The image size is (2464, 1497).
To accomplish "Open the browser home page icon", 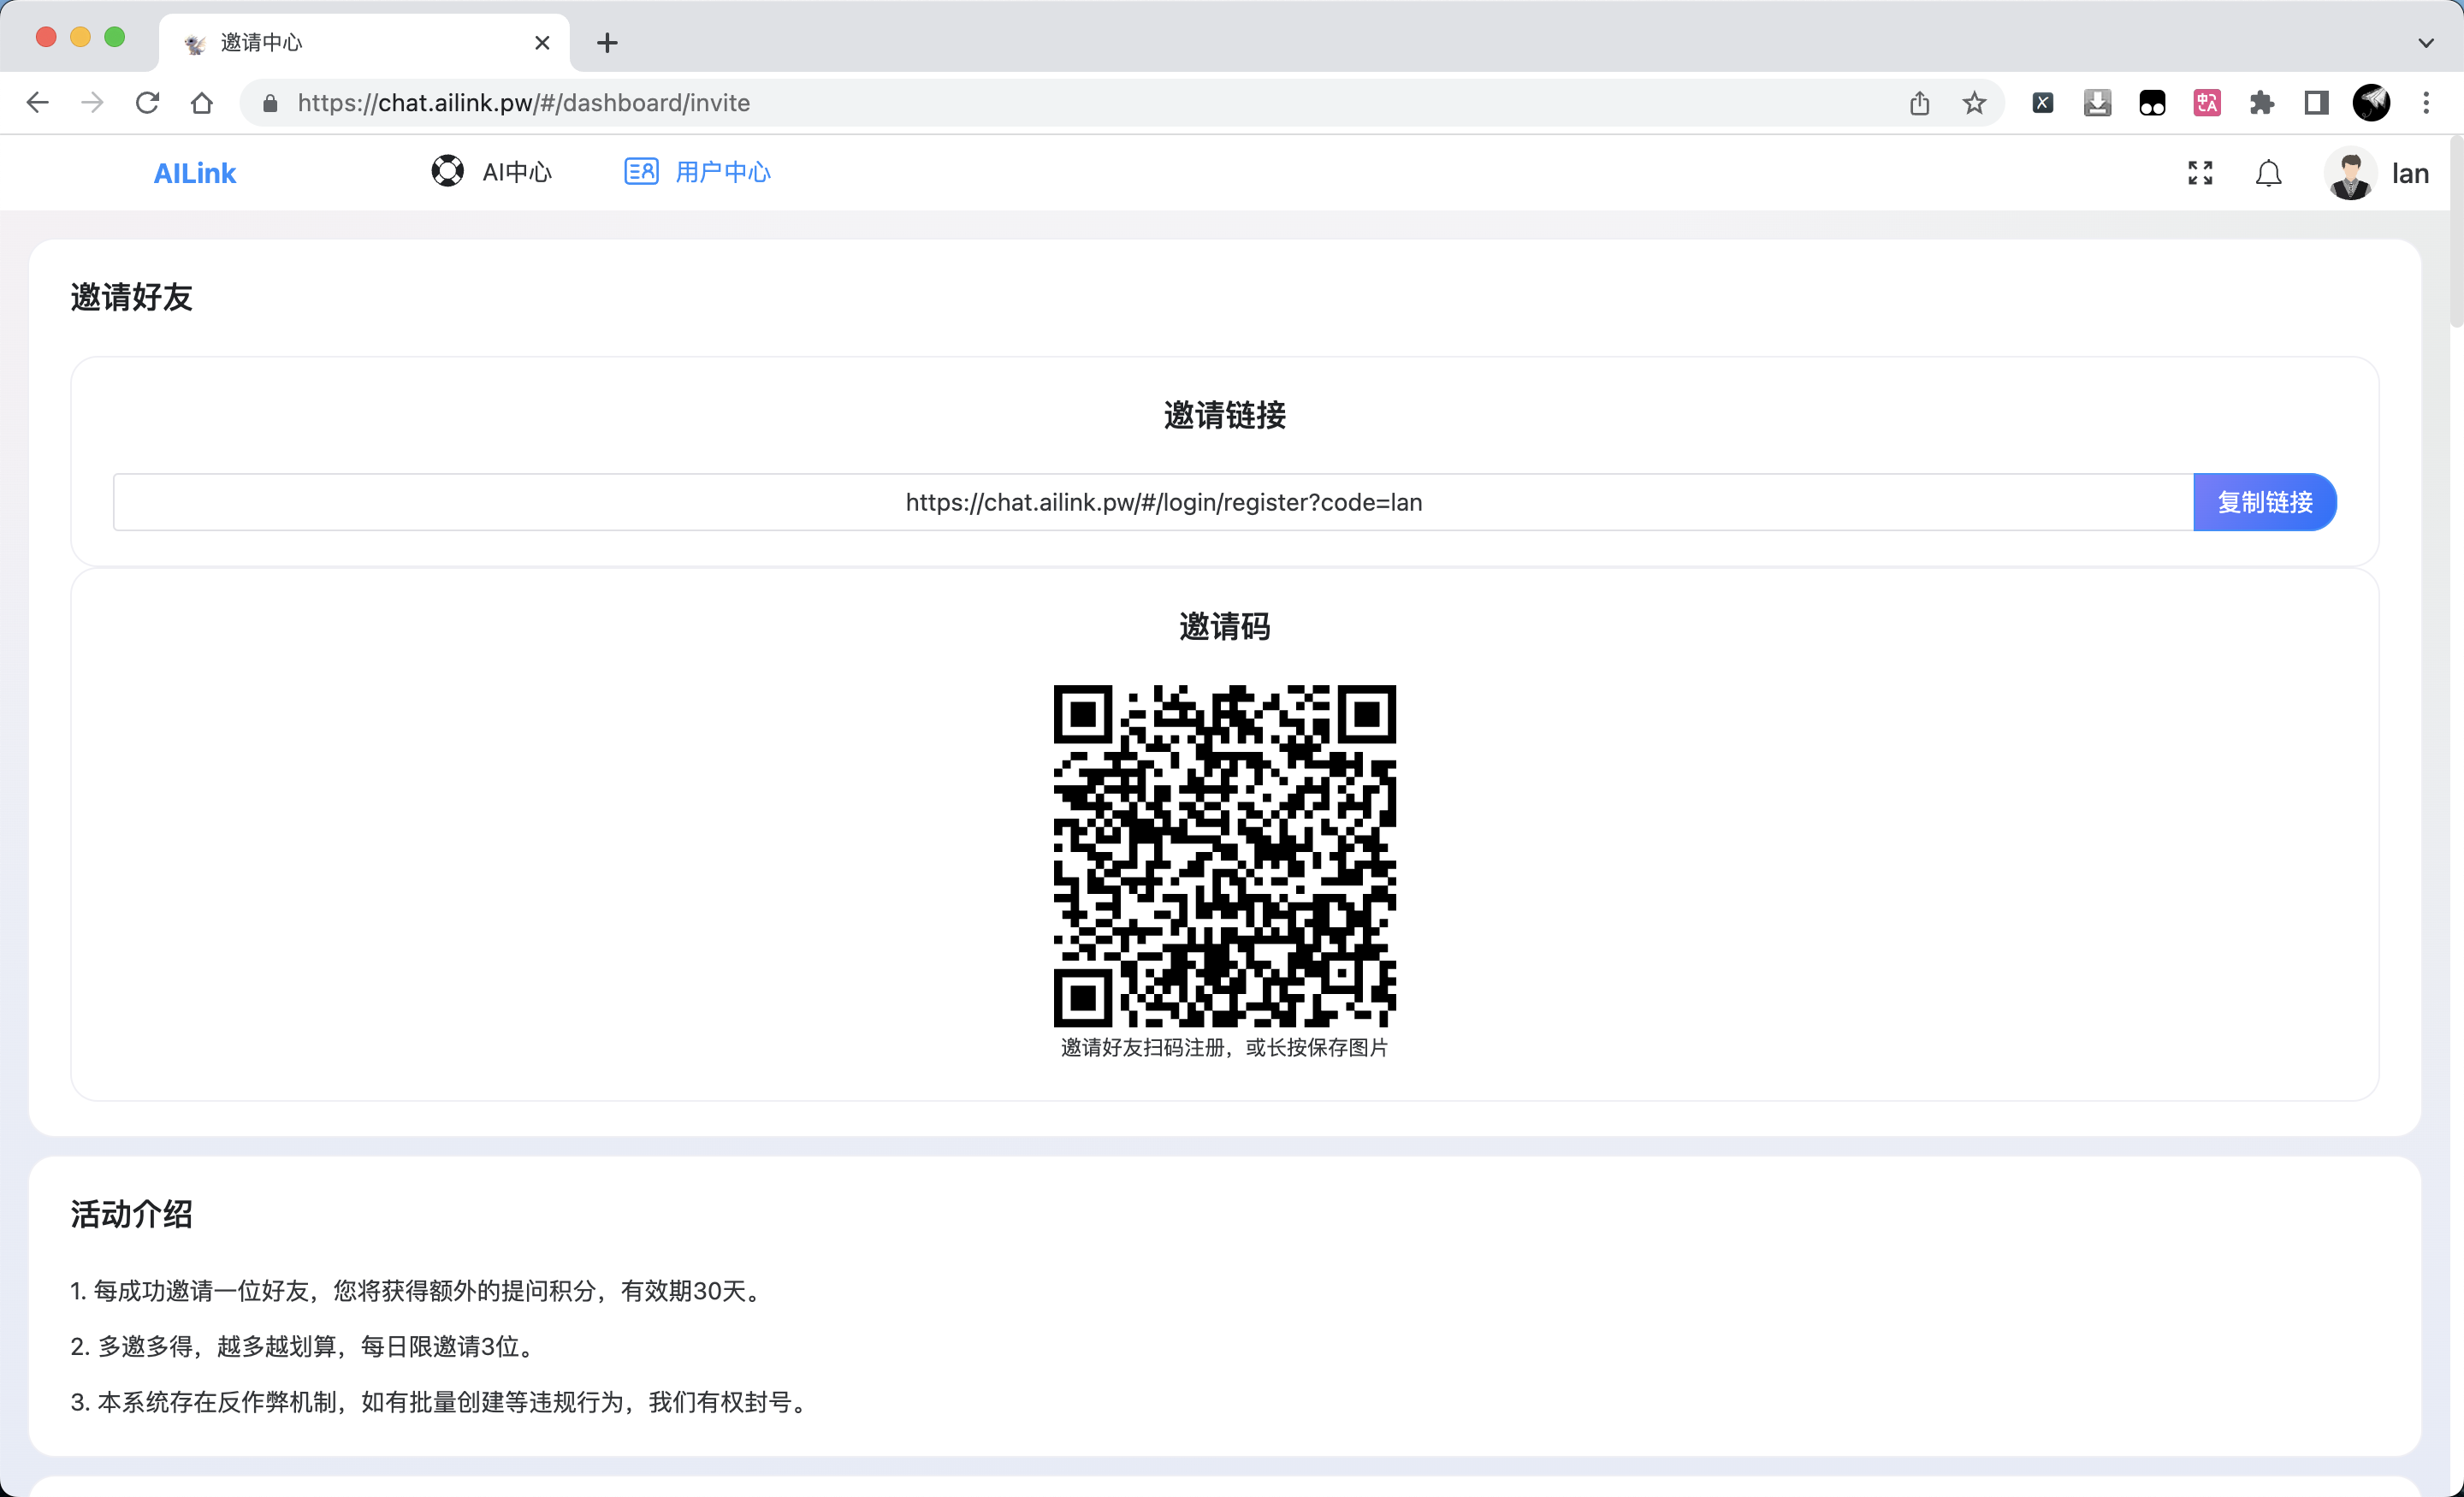I will [x=202, y=103].
